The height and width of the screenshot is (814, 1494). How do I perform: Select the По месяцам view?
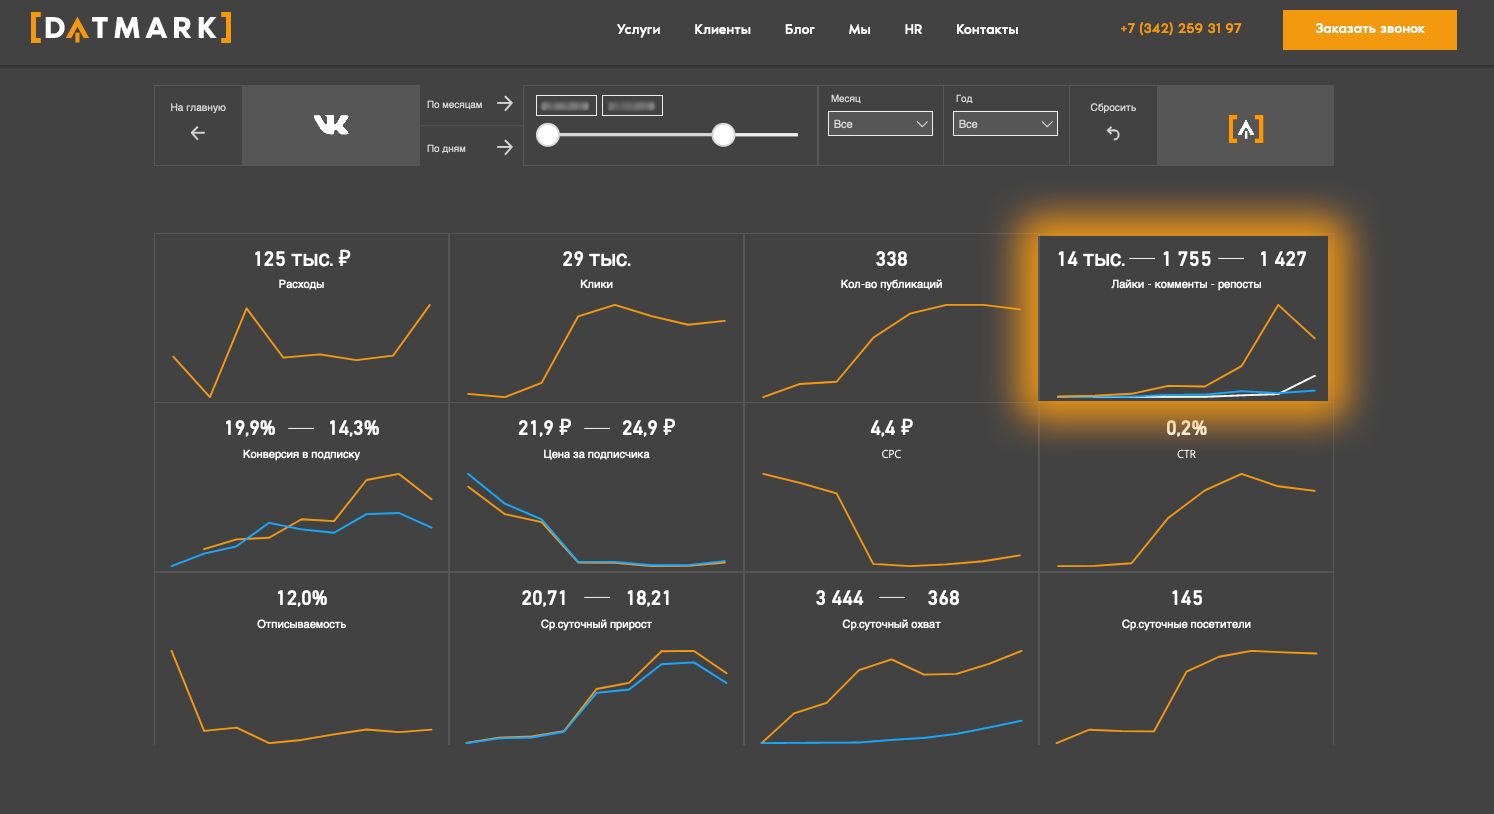click(x=454, y=104)
